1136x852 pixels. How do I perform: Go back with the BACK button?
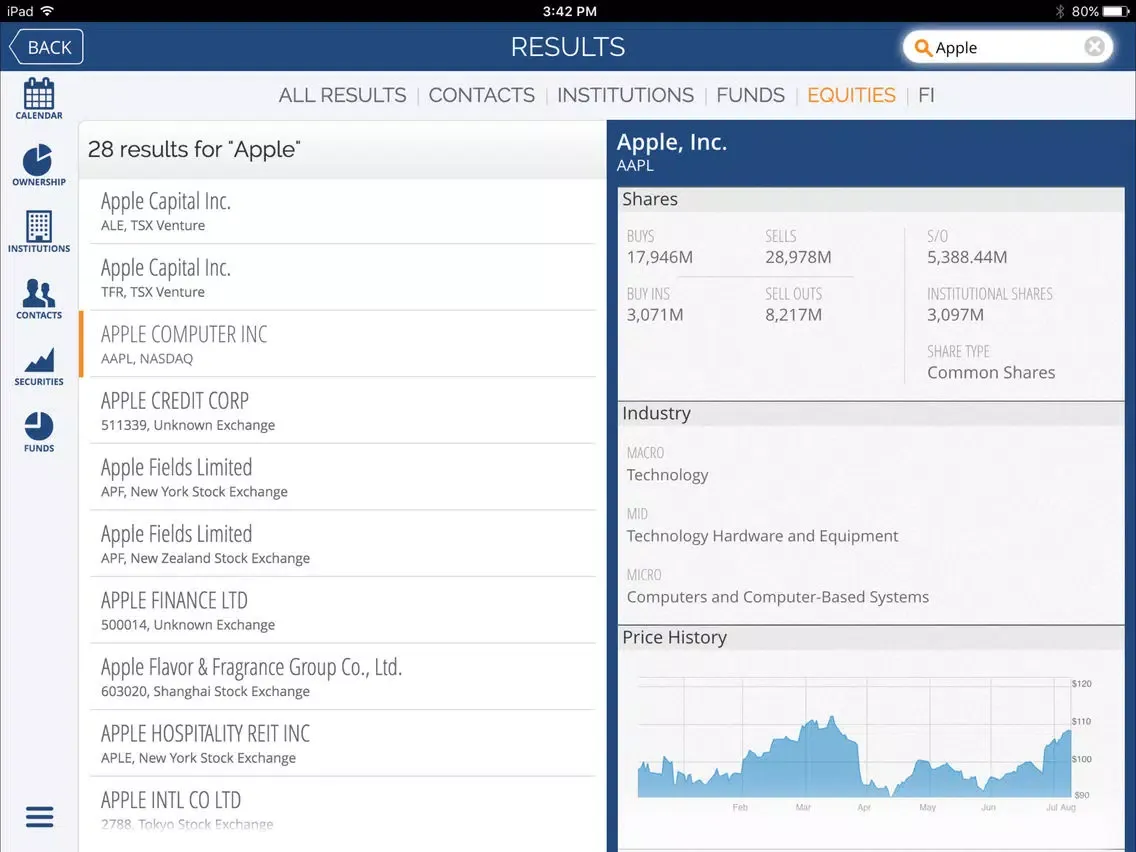click(46, 47)
